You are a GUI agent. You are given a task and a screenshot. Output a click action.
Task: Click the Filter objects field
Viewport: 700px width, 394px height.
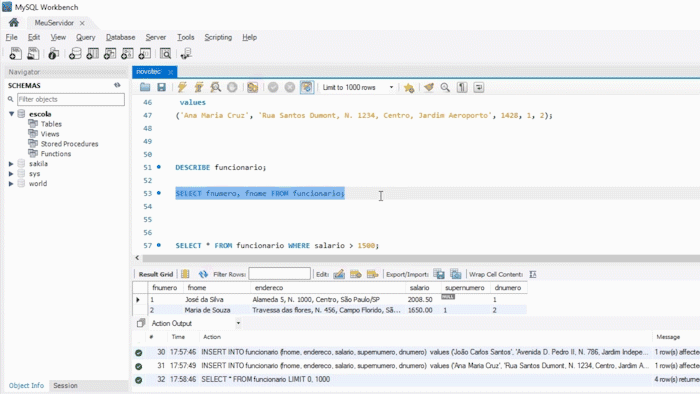coord(71,99)
